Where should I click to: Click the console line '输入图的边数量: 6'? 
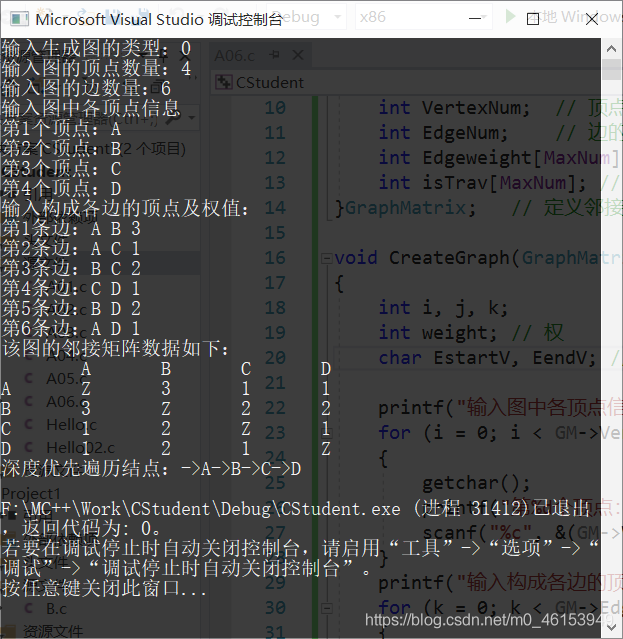pos(86,89)
